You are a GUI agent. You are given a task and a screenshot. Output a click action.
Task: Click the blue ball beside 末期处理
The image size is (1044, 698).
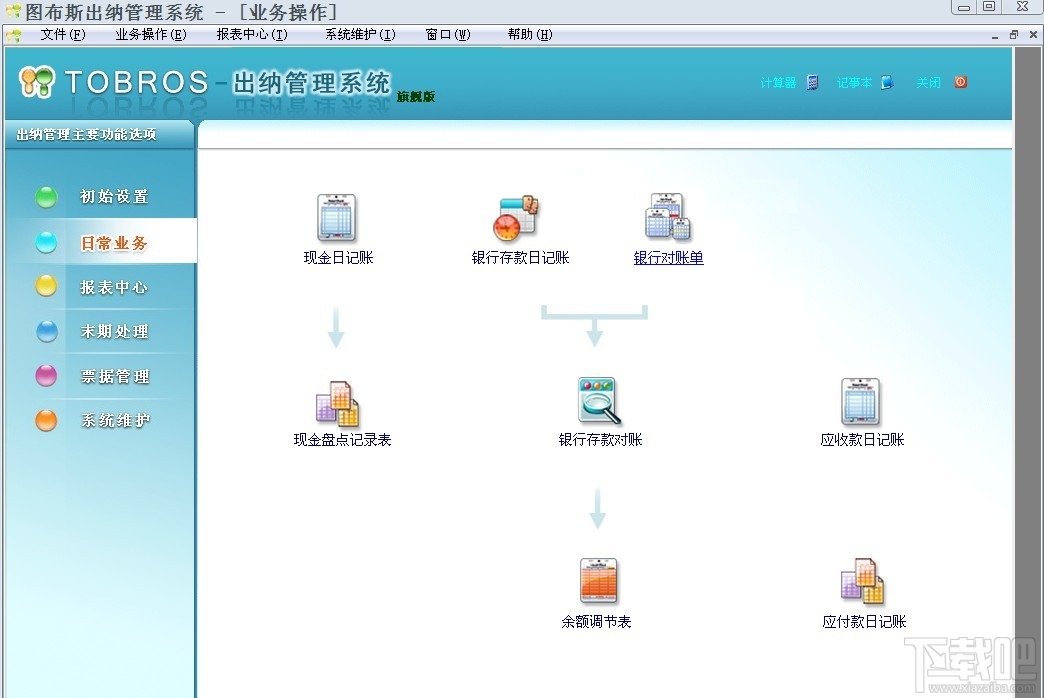click(47, 331)
